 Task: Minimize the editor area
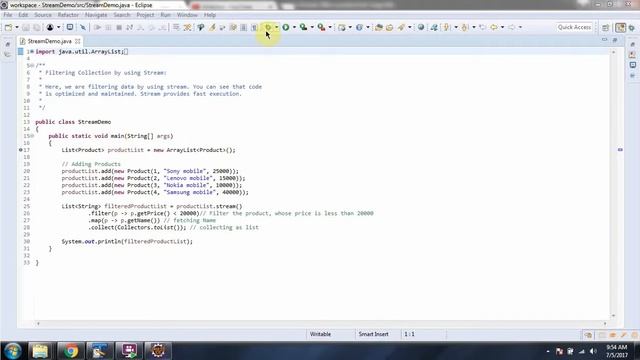point(604,40)
